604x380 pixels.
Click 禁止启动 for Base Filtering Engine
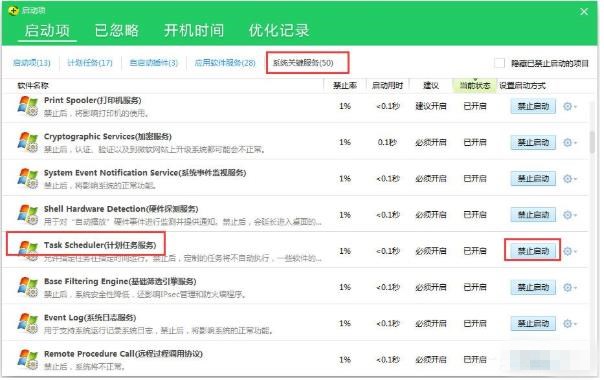point(533,288)
